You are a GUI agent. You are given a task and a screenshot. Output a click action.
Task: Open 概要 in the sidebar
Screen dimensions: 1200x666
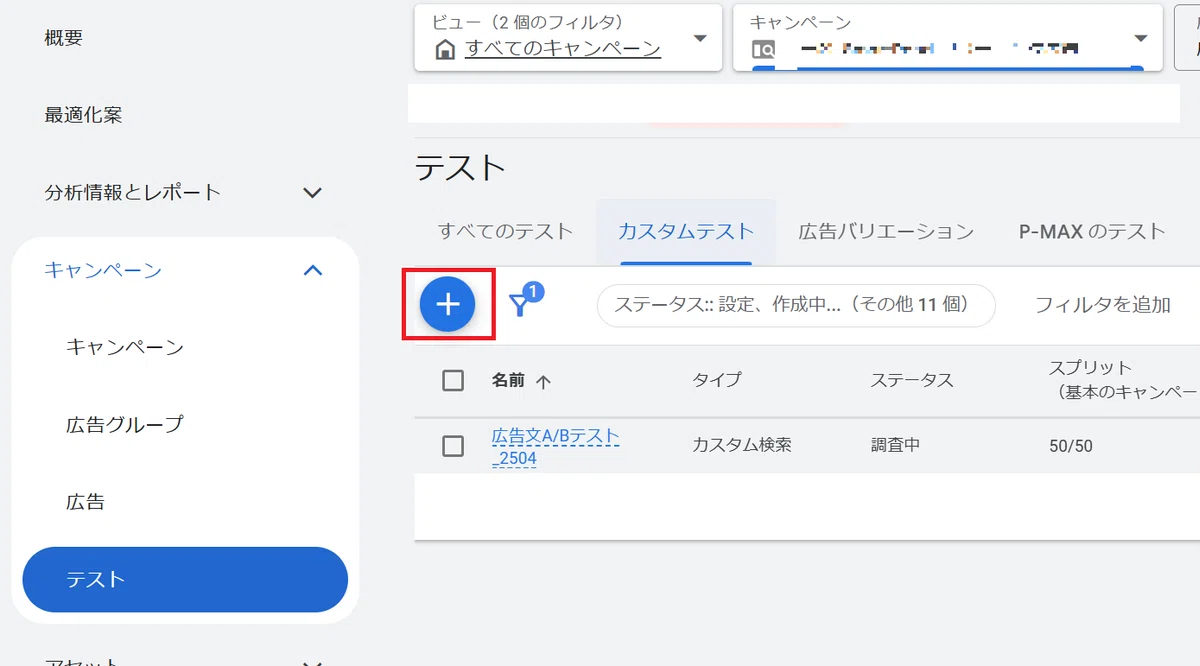(x=64, y=38)
